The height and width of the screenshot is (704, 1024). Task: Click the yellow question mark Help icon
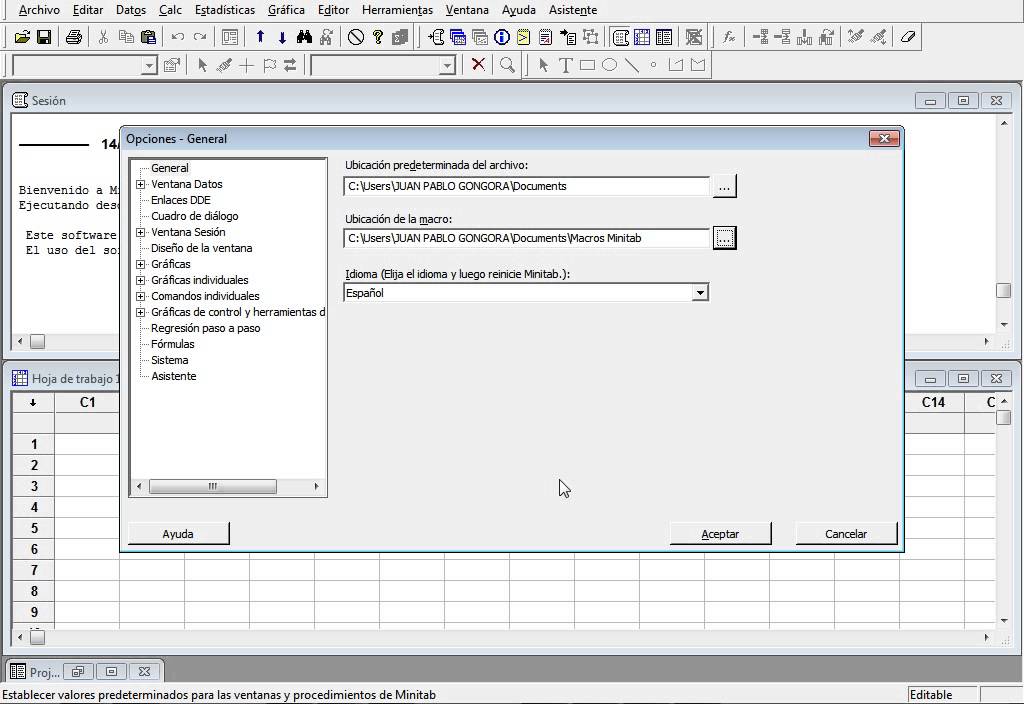click(377, 37)
